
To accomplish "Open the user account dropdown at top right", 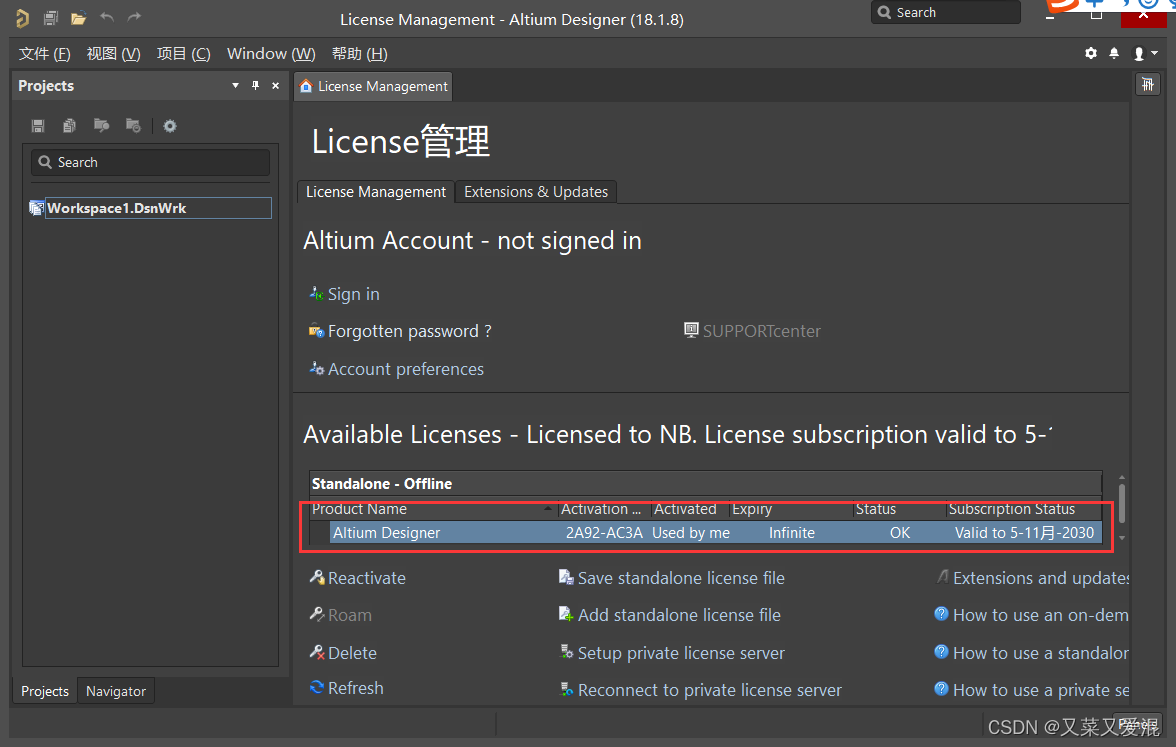I will [1144, 53].
